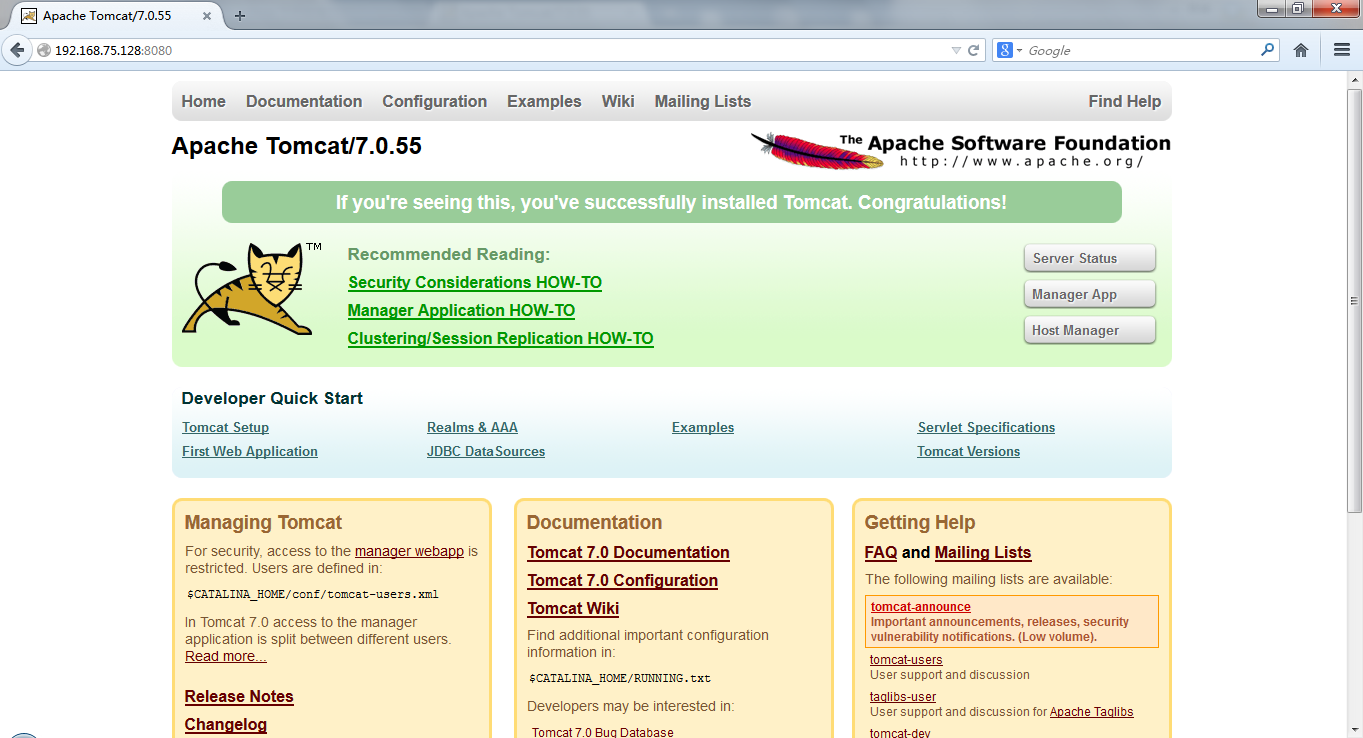
Task: Open Clustering/Session Replication HOW-TO link
Action: (501, 338)
